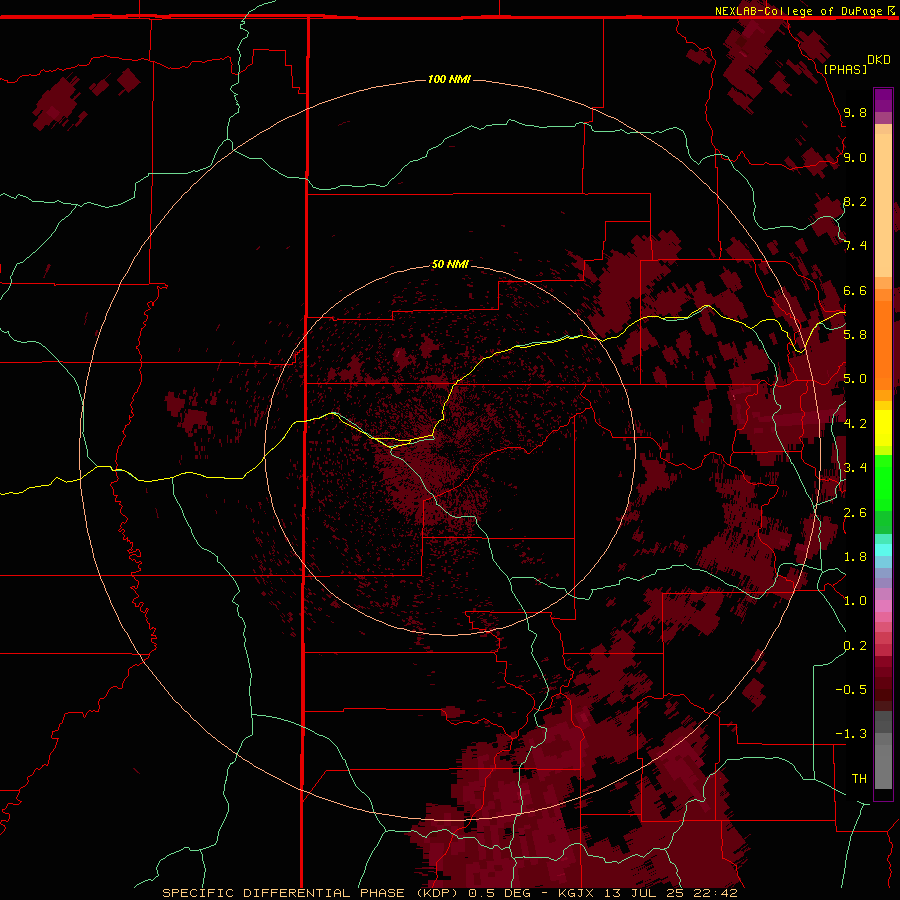Select the -0.5 scale value
The image size is (900, 900).
pyautogui.click(x=851, y=689)
